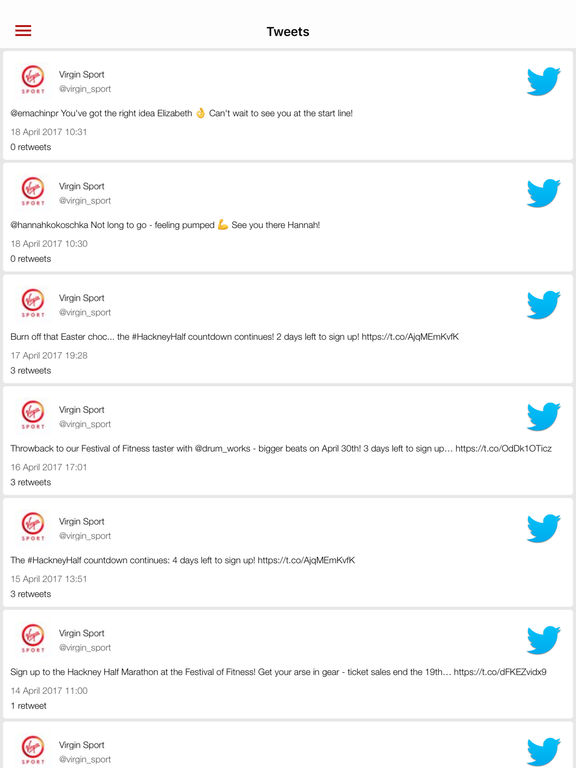Open link https://t.co/OdDk1OTicz
This screenshot has height=768, width=576.
pos(504,448)
